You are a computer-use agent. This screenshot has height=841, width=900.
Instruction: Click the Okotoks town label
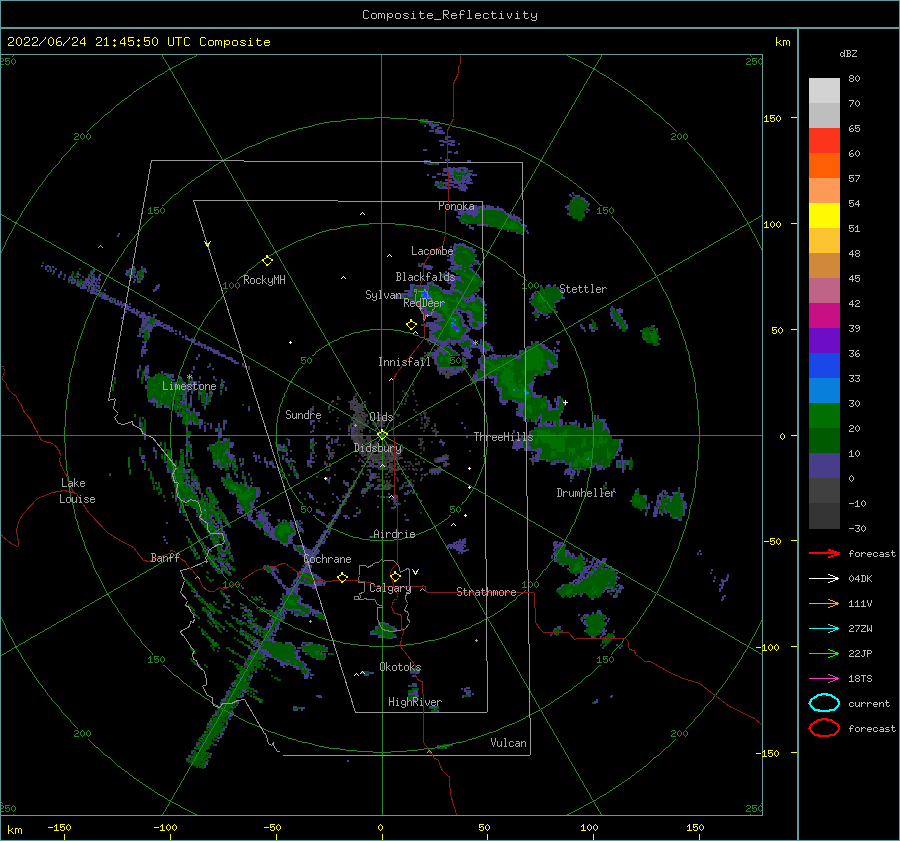coord(400,667)
